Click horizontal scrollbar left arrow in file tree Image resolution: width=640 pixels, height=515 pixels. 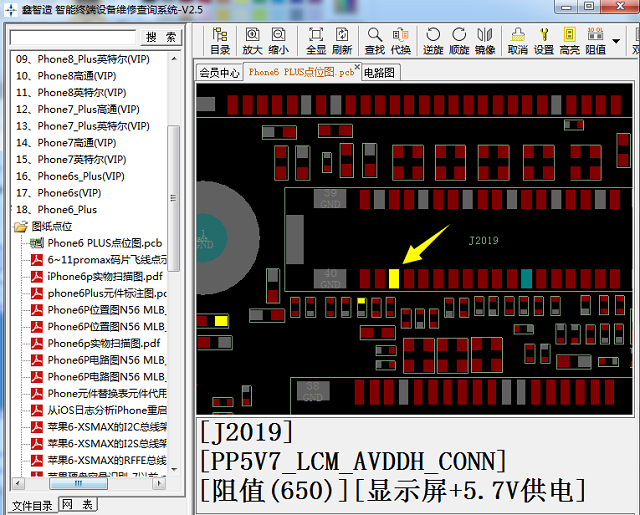pyautogui.click(x=18, y=484)
